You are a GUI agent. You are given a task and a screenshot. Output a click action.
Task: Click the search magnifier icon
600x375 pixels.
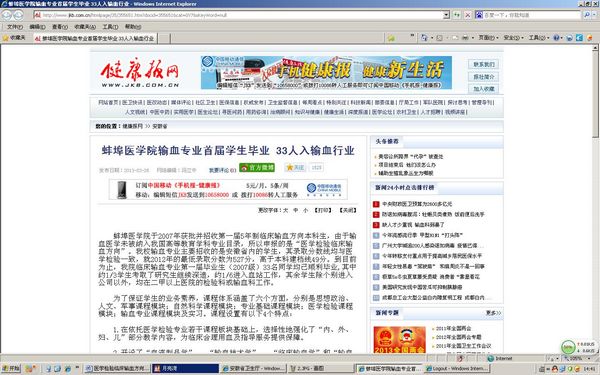point(587,15)
